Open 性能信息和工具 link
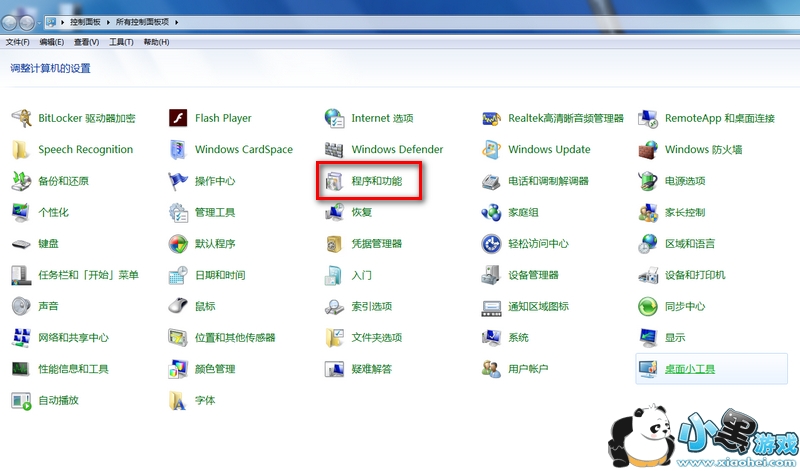 pyautogui.click(x=73, y=369)
